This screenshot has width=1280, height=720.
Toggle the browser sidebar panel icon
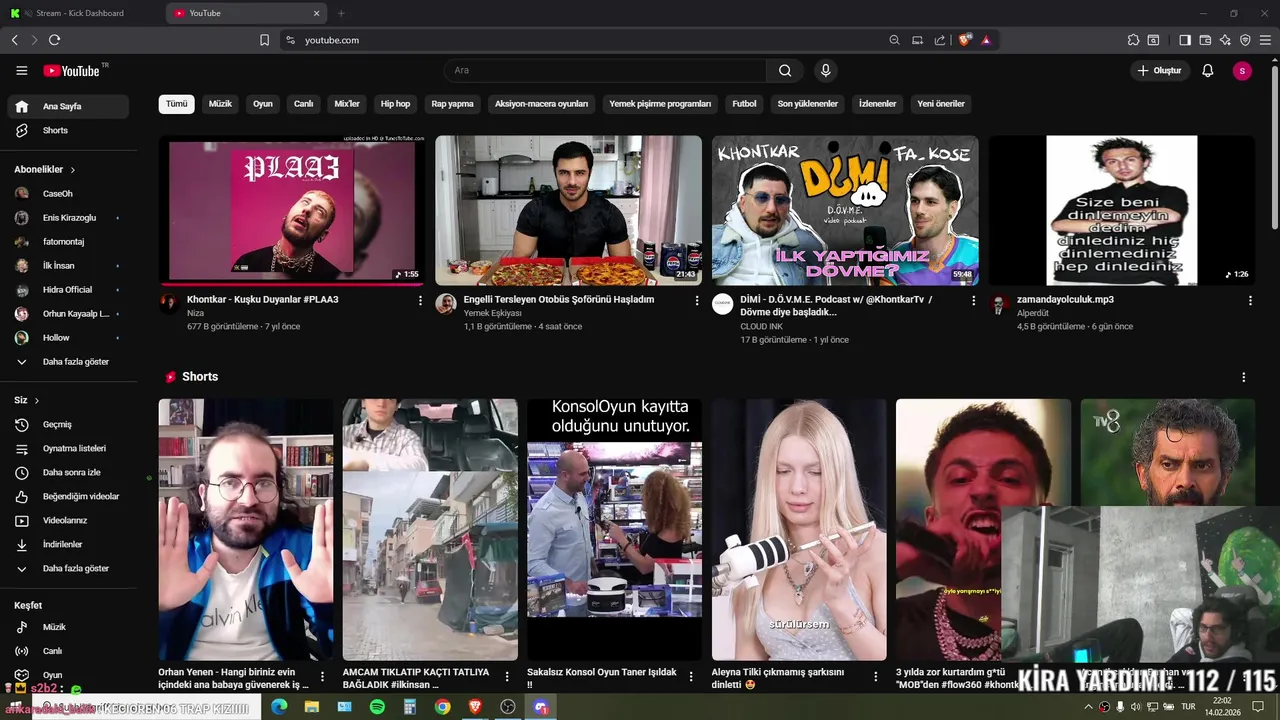pyautogui.click(x=1185, y=40)
